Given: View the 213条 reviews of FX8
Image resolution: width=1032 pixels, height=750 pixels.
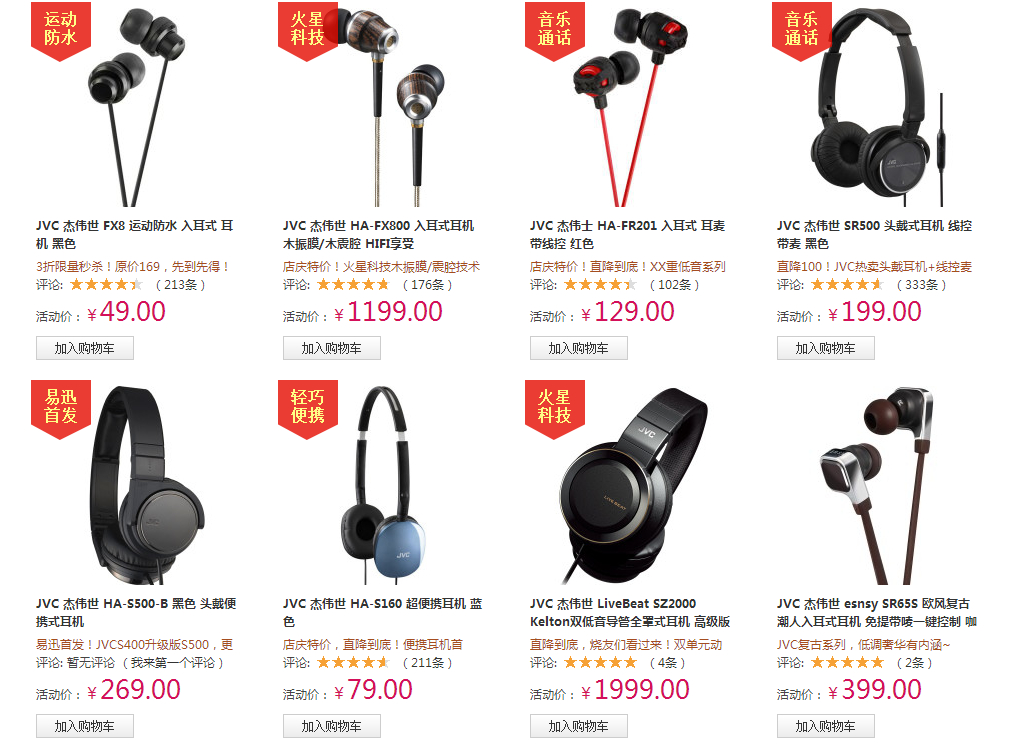Looking at the screenshot, I should pos(180,285).
